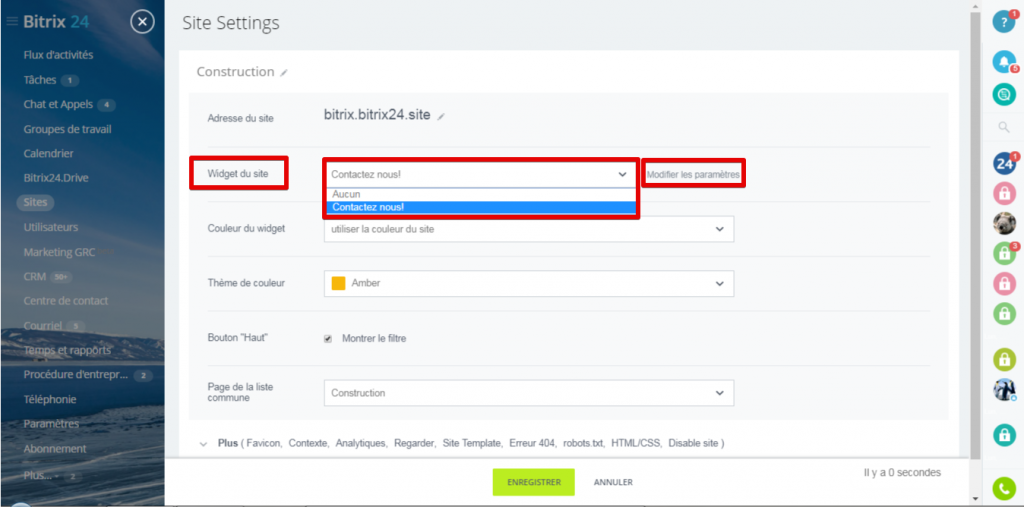Open Paramètres in left menu
Screen dimensions: 1024x507
[51, 424]
